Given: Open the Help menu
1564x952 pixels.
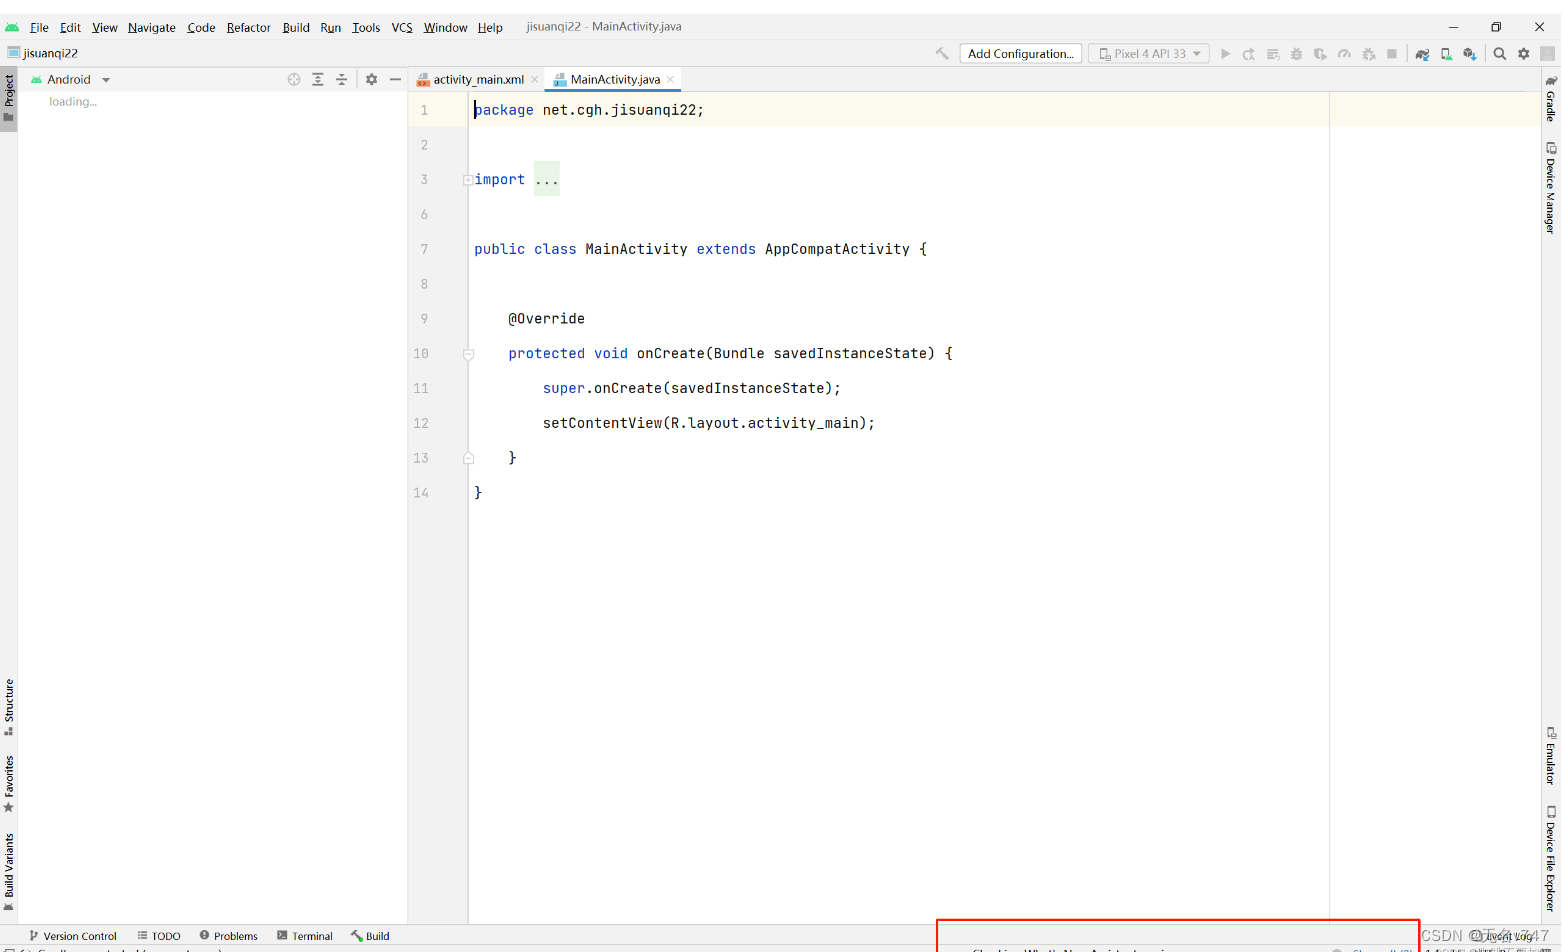Looking at the screenshot, I should (x=490, y=27).
